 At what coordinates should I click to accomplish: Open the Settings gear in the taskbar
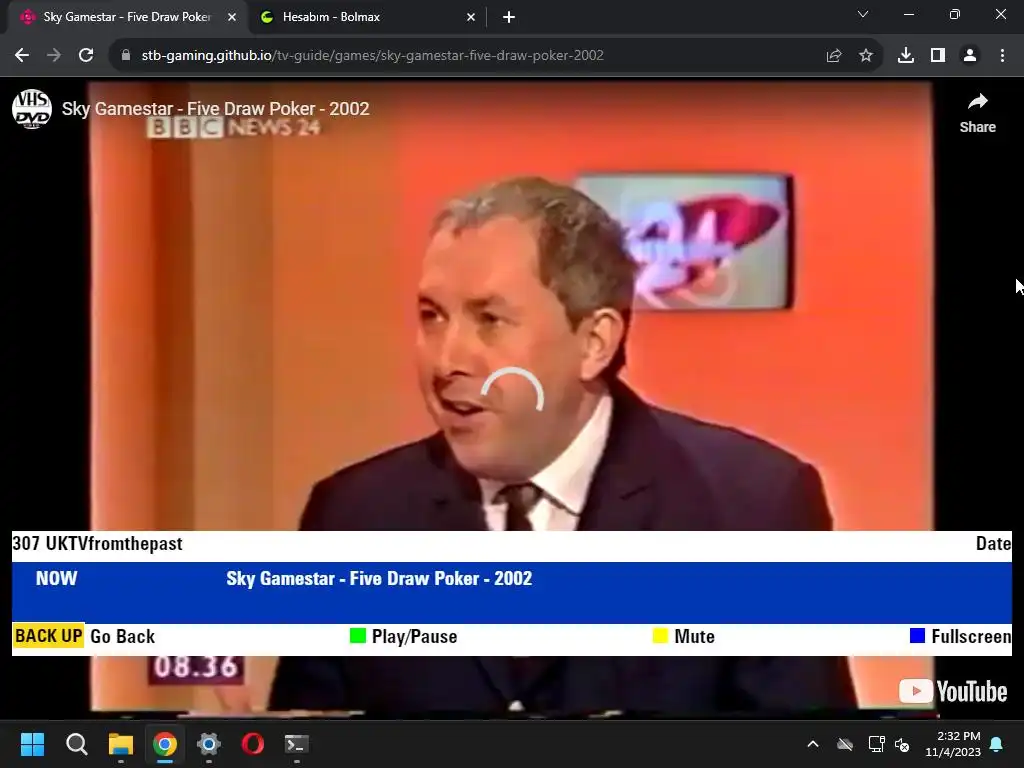click(209, 744)
